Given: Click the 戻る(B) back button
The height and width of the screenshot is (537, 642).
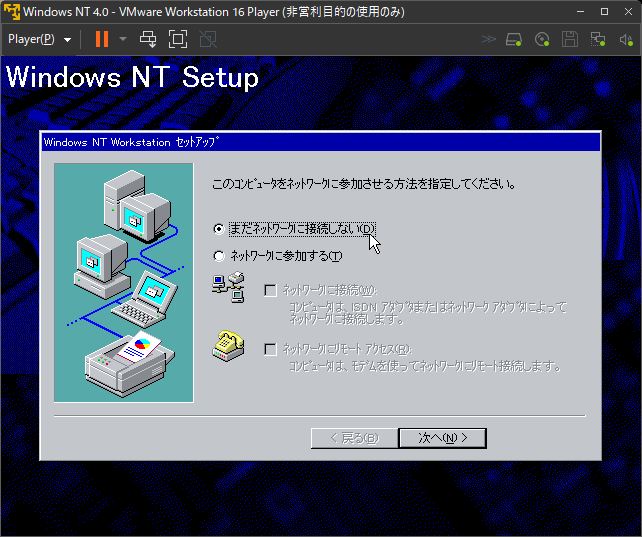Looking at the screenshot, I should click(x=354, y=438).
